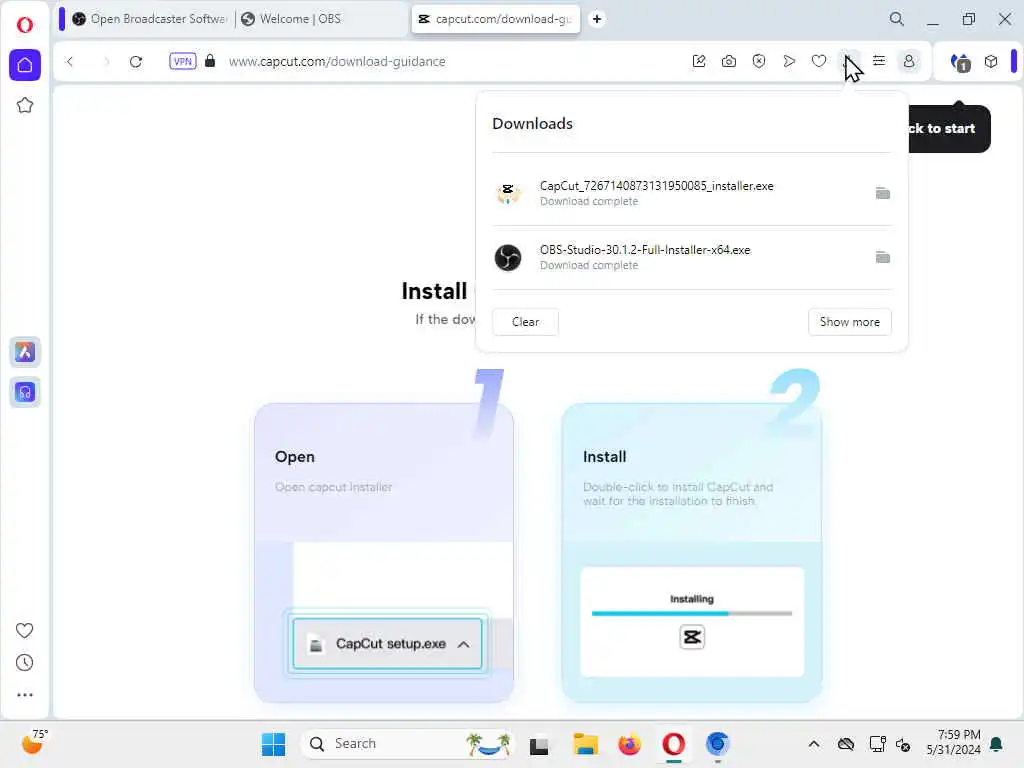Click the forward navigation arrow
This screenshot has height=768, width=1024.
[x=106, y=61]
